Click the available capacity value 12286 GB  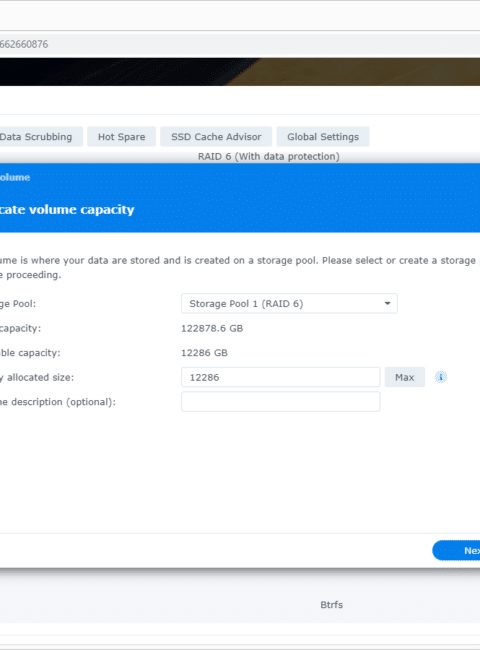pyautogui.click(x=204, y=353)
